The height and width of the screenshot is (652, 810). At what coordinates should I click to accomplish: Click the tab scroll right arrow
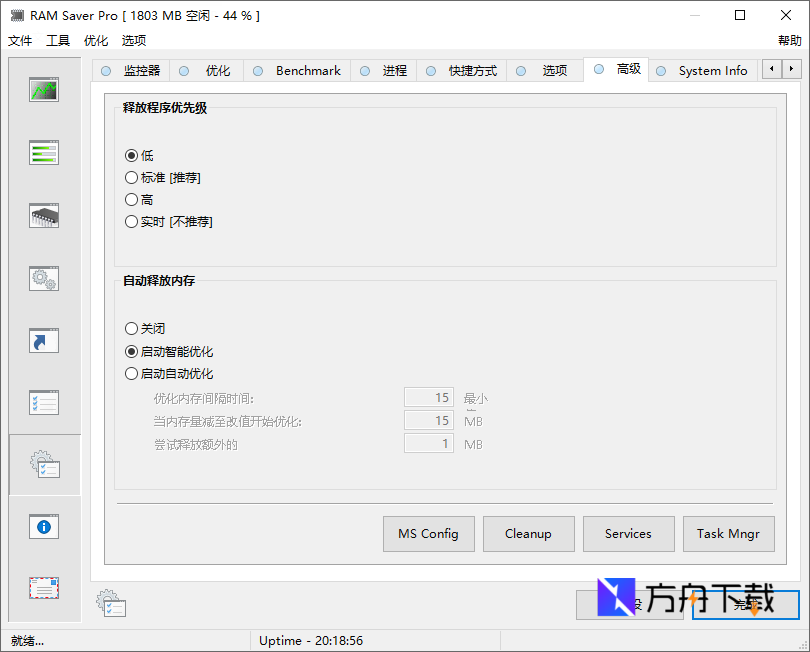tap(789, 69)
